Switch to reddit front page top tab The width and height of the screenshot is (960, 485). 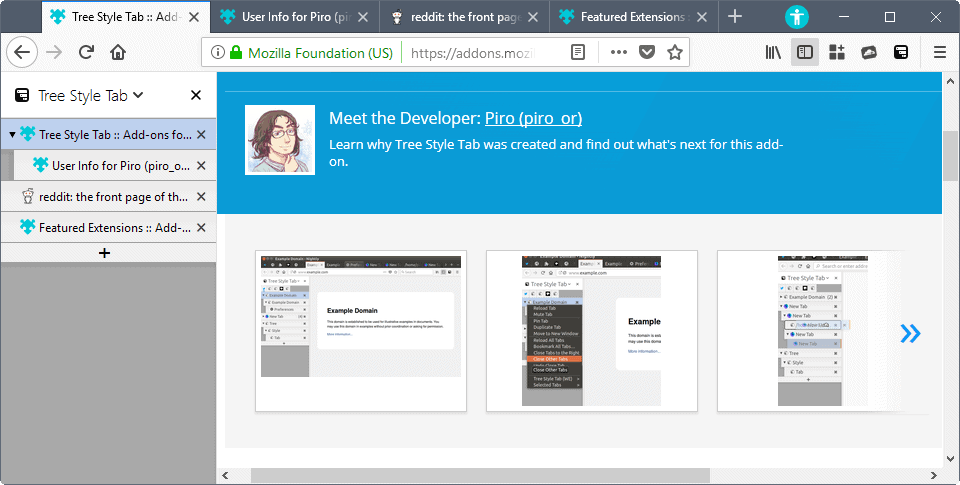coord(465,17)
